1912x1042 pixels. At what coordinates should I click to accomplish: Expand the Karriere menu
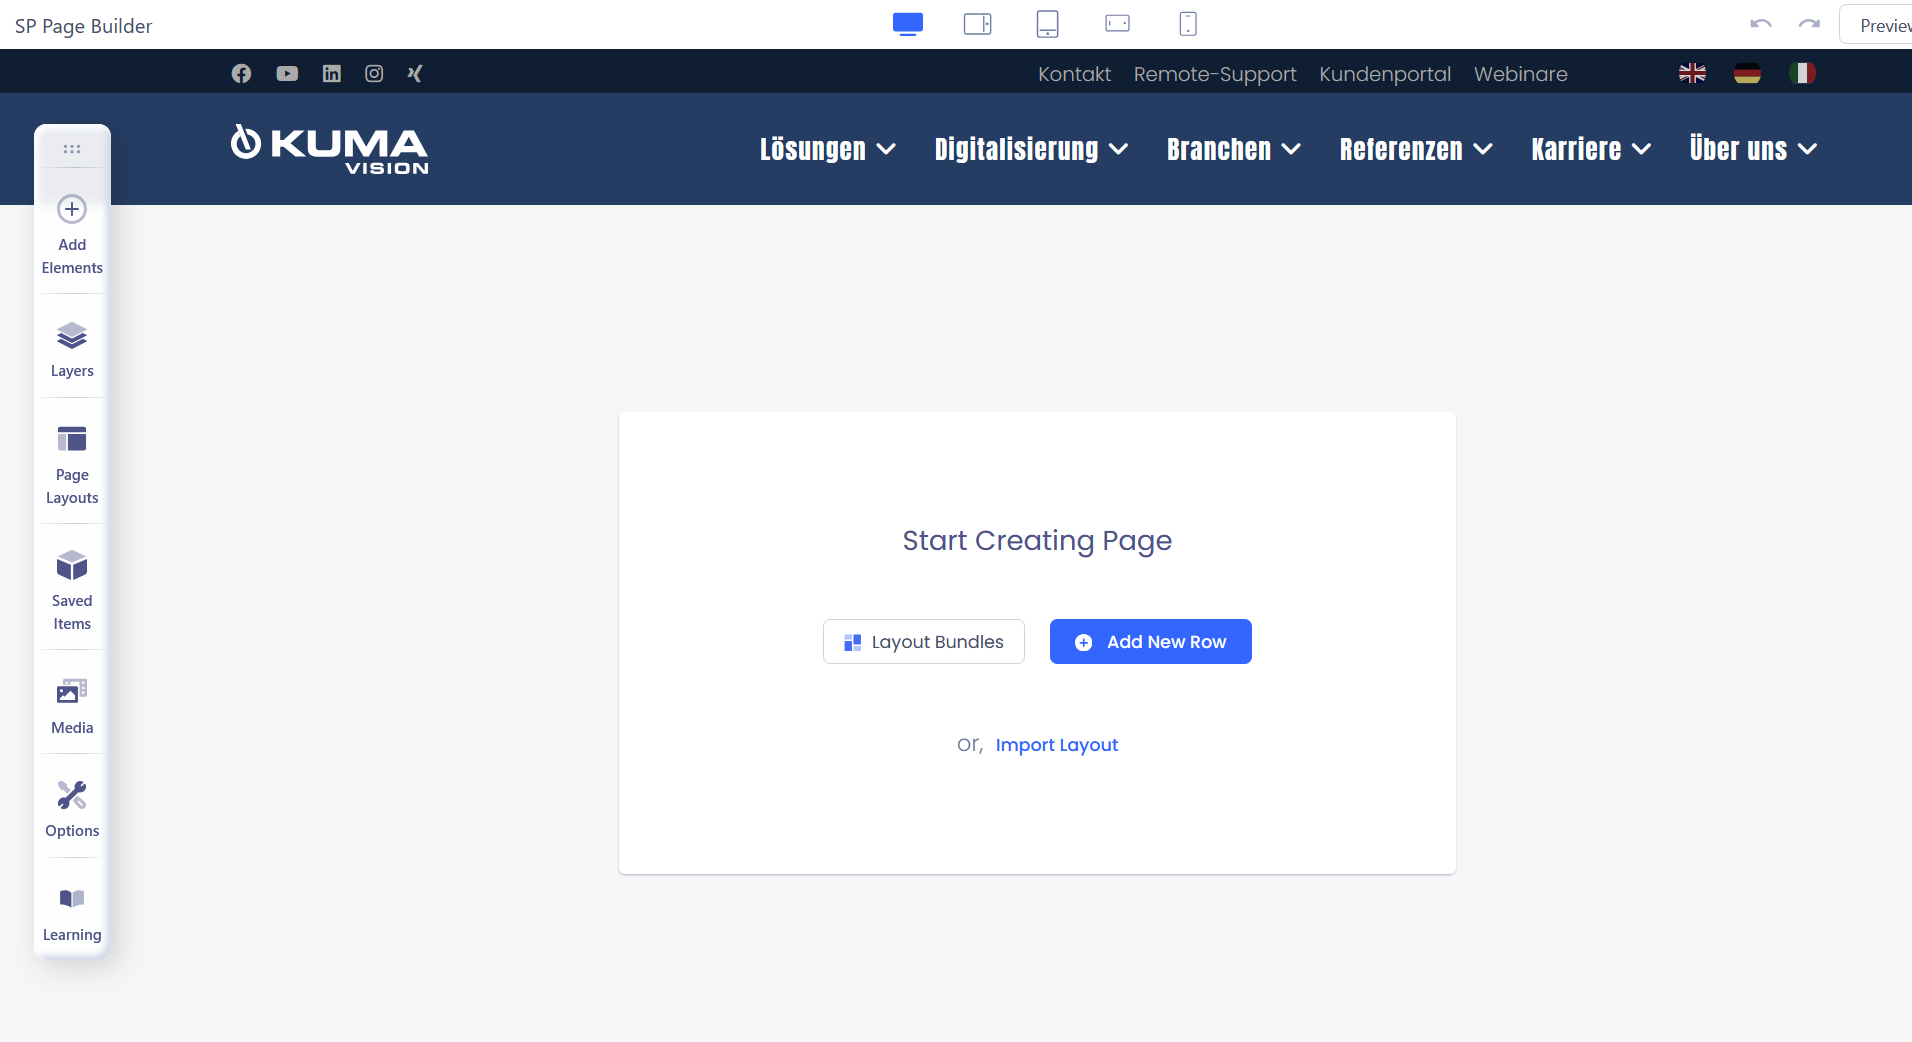point(1591,149)
